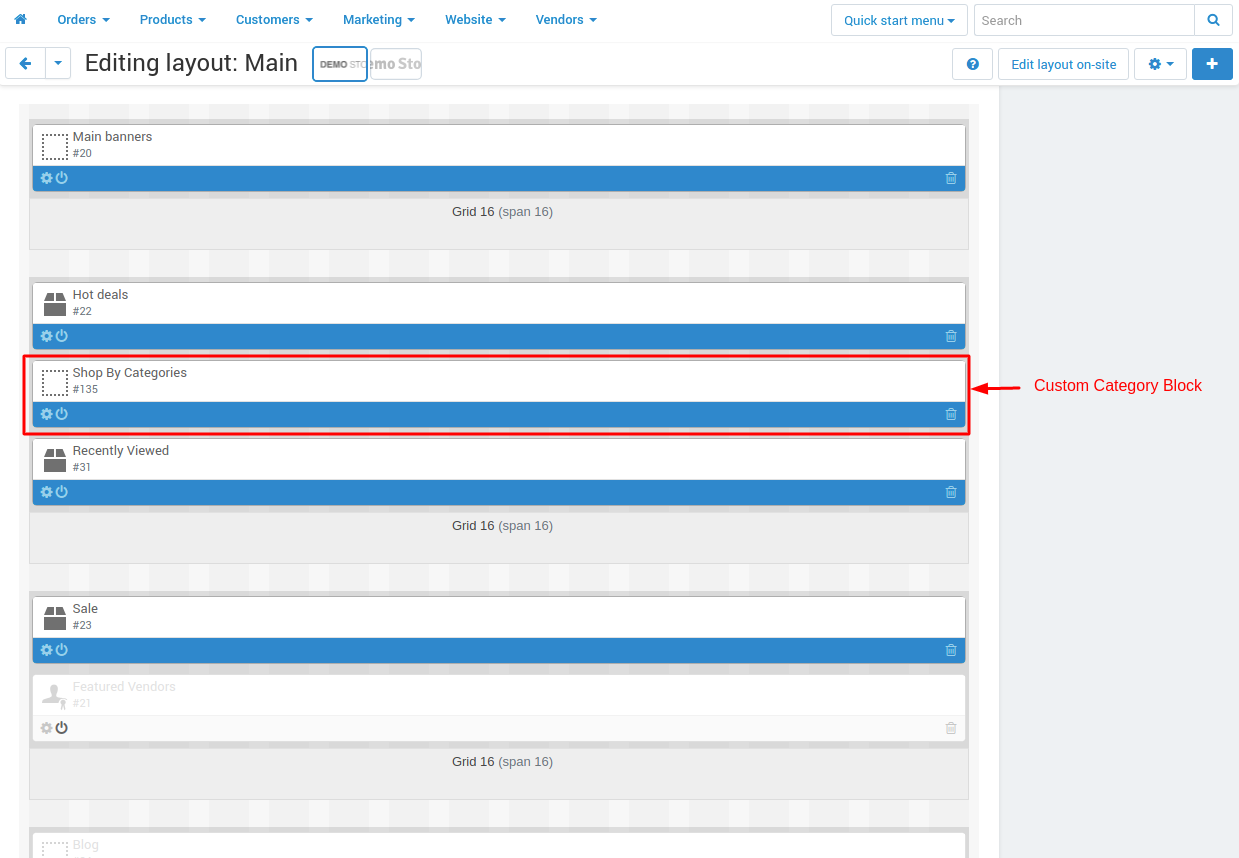
Task: Open settings gear of Featured Vendors block
Action: pos(46,728)
